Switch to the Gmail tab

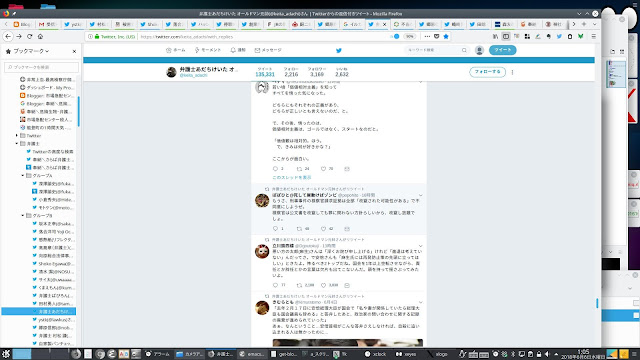(47, 24)
